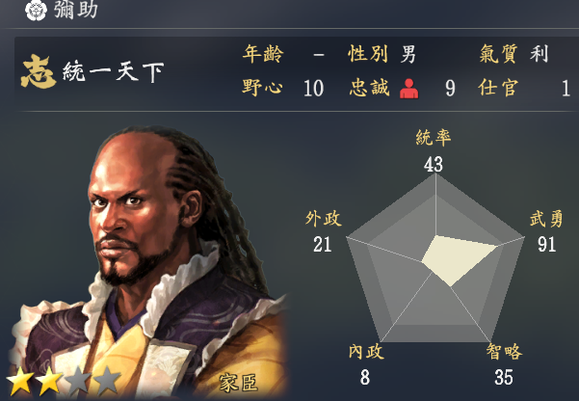The width and height of the screenshot is (579, 401).
Task: Click the 氣質 temperament label
Action: [x=498, y=54]
